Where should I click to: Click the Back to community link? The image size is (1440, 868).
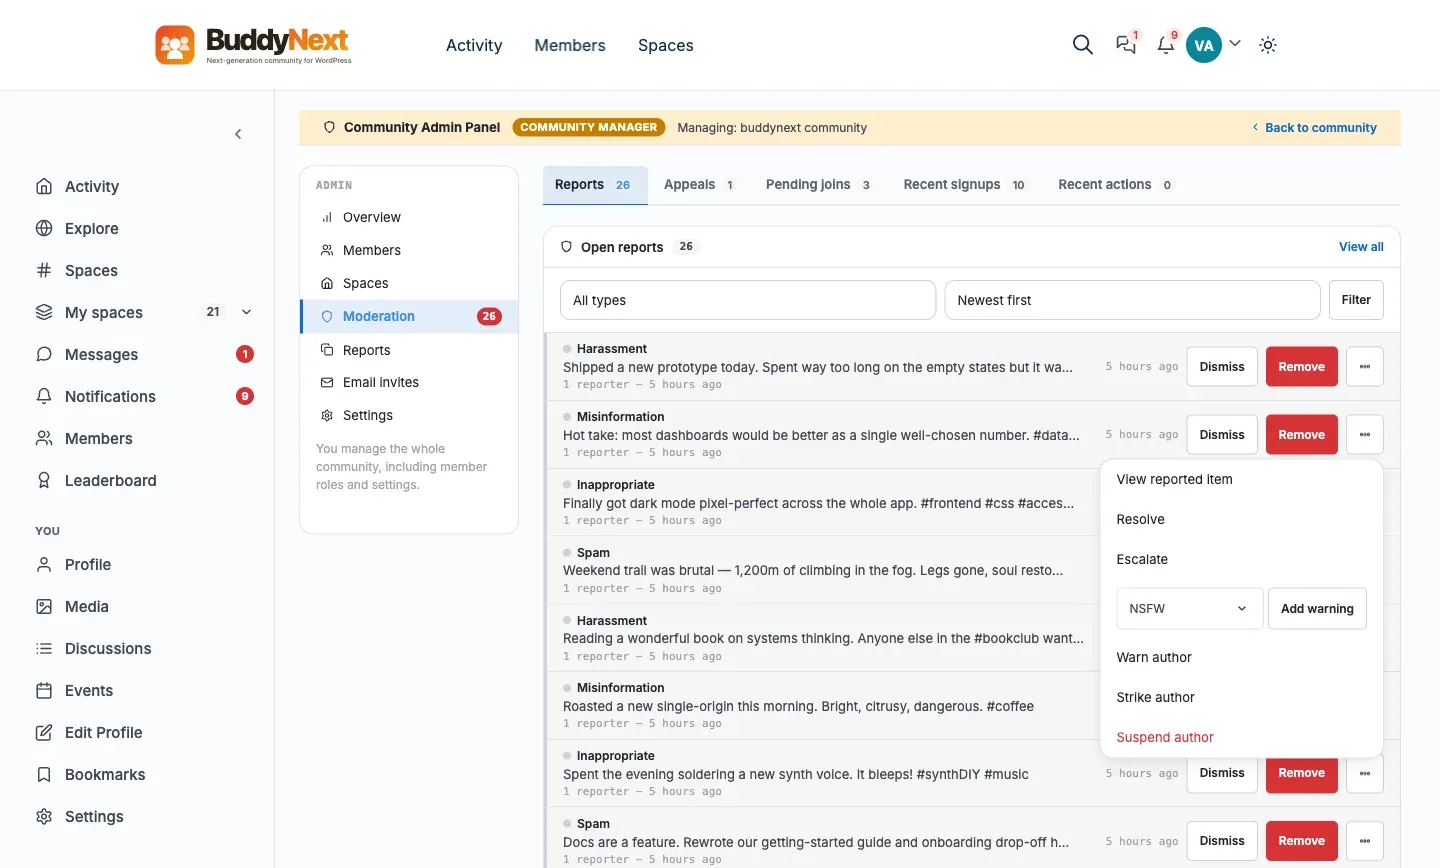click(1314, 128)
